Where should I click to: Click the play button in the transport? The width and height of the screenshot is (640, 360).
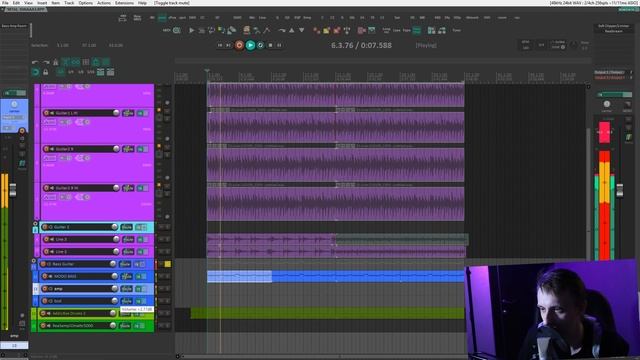click(250, 45)
